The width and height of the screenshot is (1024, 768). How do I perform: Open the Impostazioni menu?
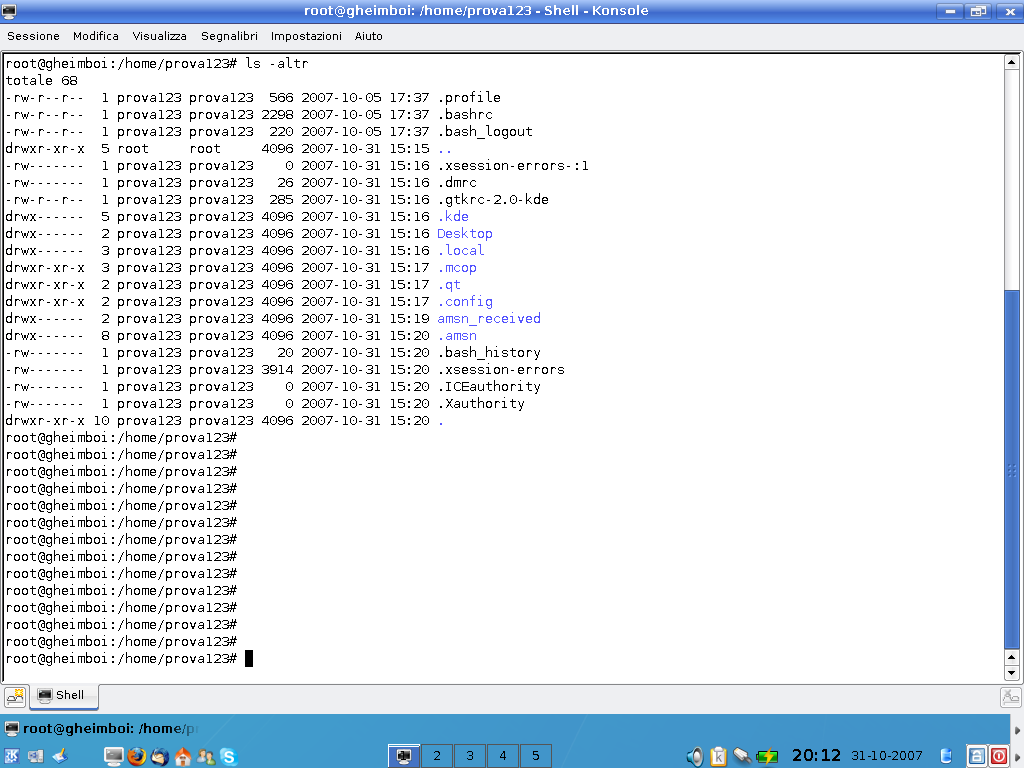pos(306,36)
